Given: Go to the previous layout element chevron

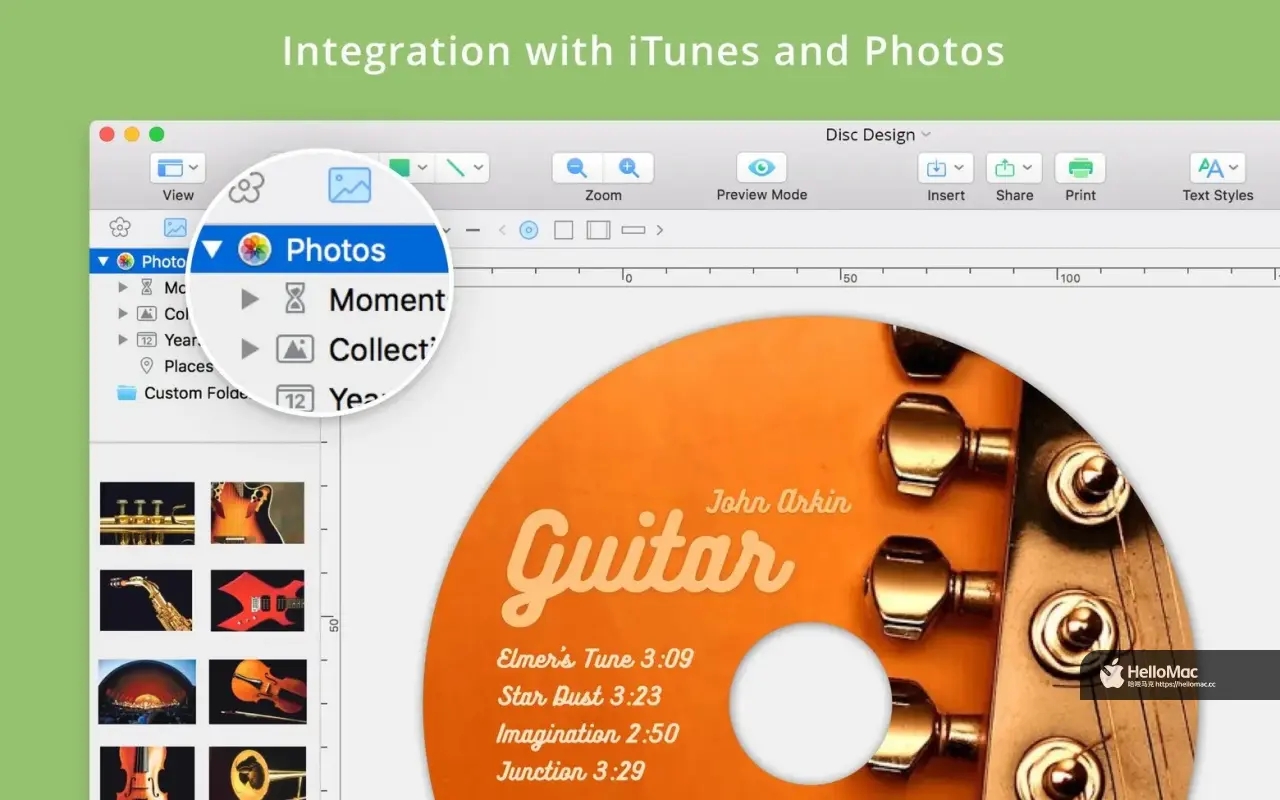Looking at the screenshot, I should 502,230.
